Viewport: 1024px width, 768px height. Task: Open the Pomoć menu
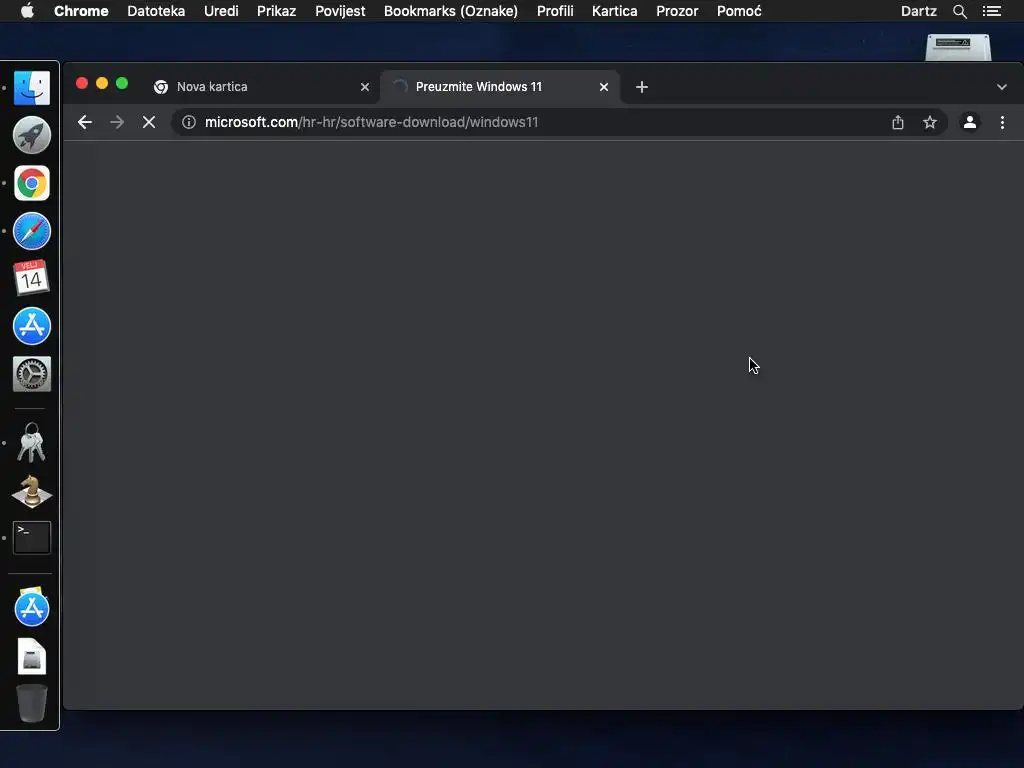[739, 11]
